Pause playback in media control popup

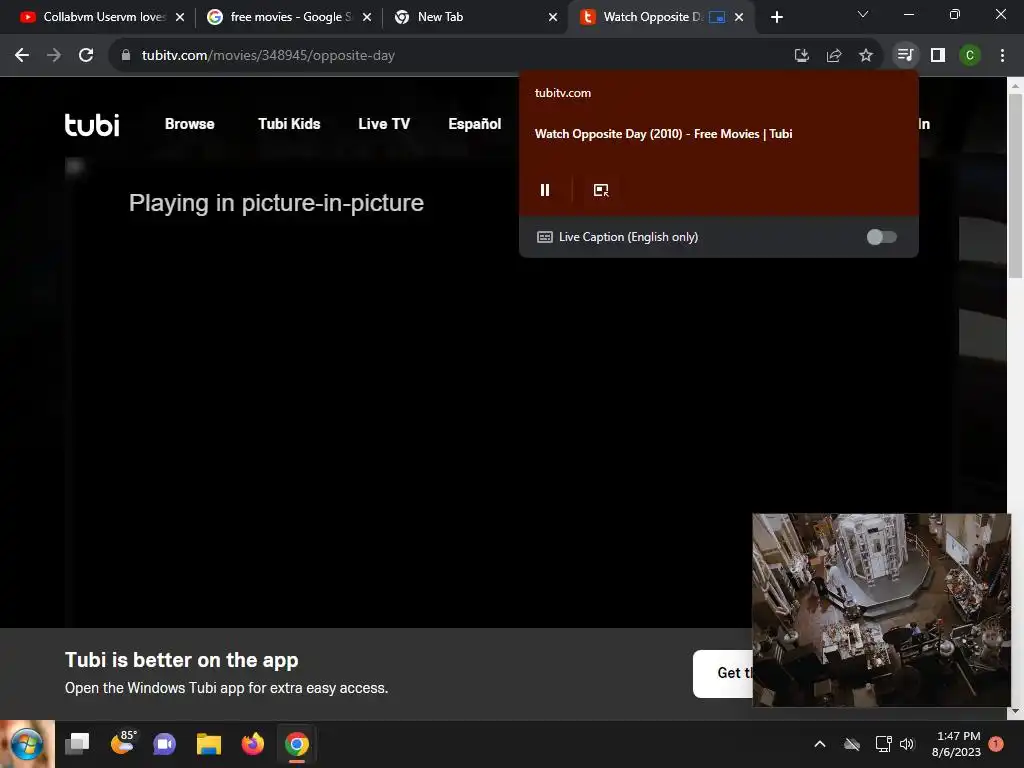tap(545, 190)
